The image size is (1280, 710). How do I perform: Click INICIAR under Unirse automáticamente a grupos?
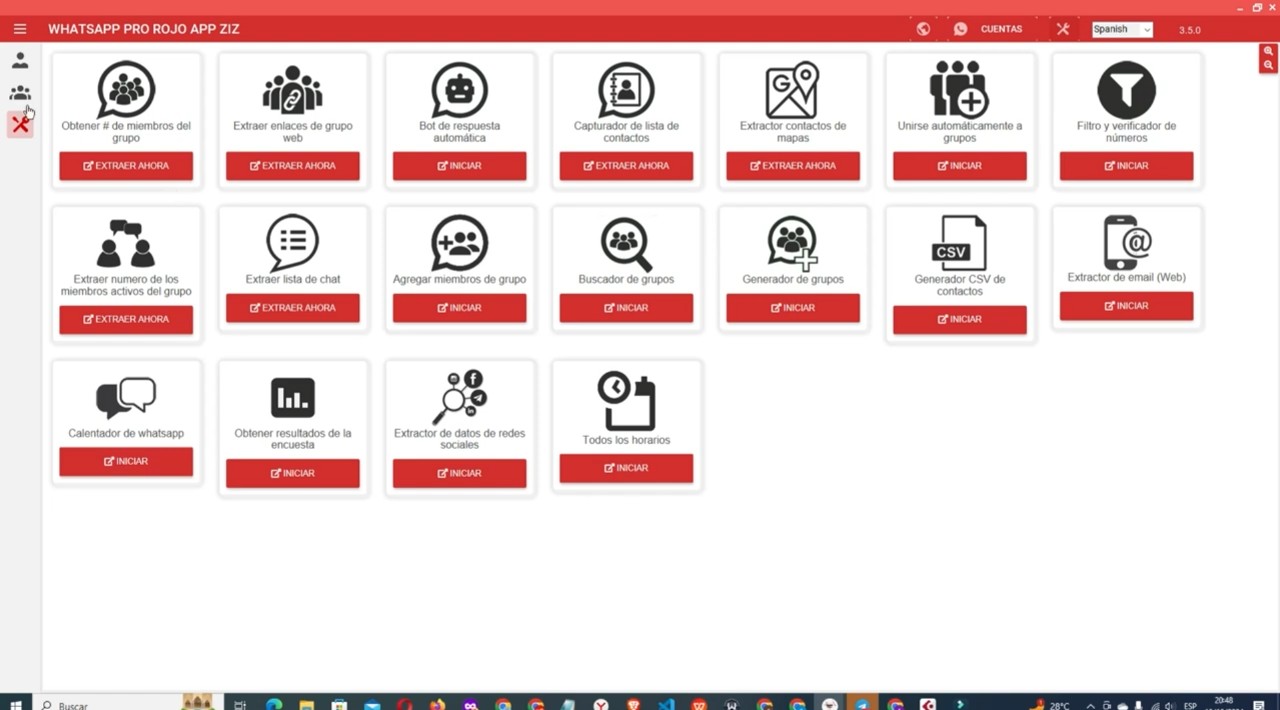pos(960,166)
